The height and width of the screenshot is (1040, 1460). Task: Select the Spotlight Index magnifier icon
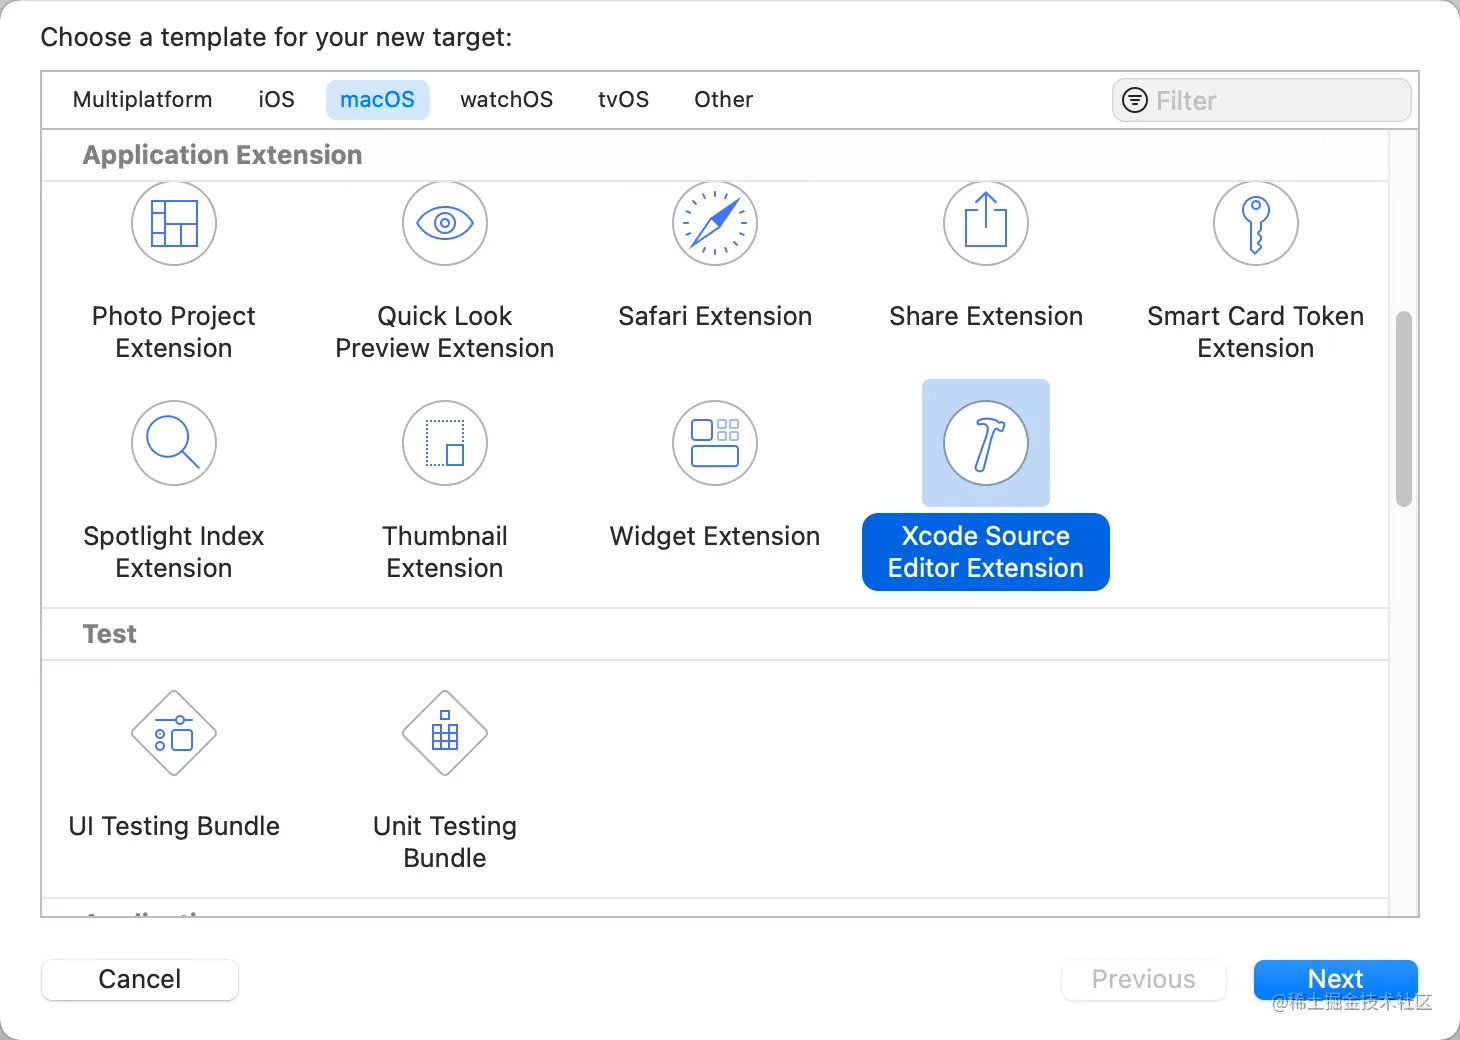pyautogui.click(x=174, y=443)
